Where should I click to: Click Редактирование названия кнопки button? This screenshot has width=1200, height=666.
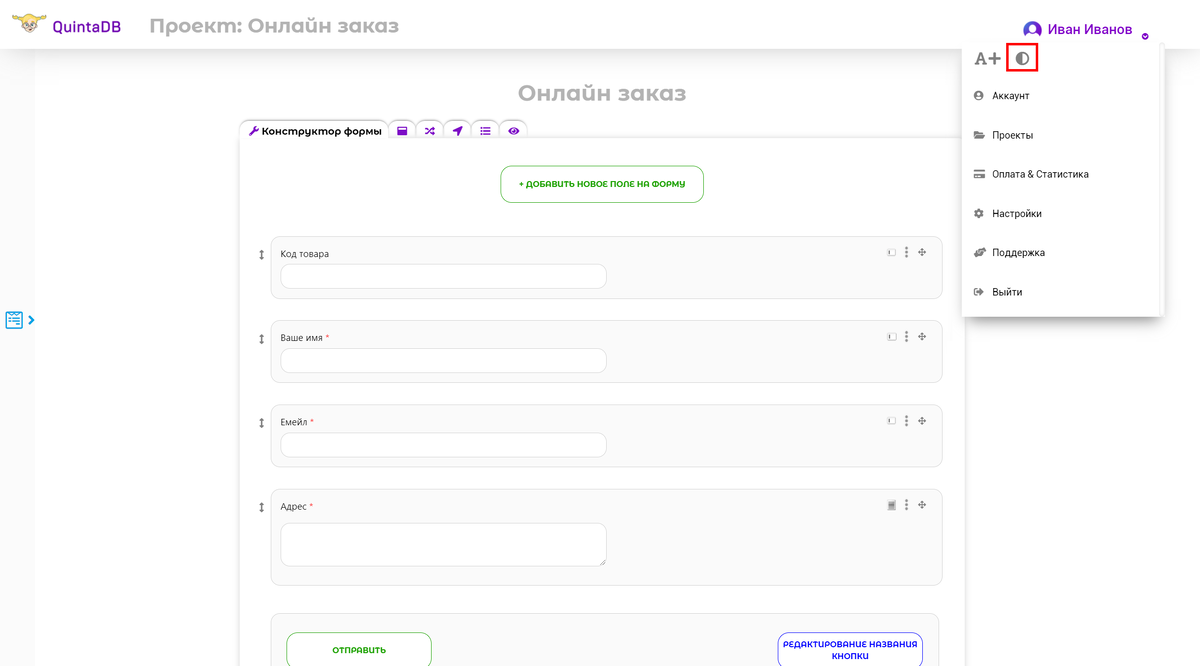pos(850,650)
